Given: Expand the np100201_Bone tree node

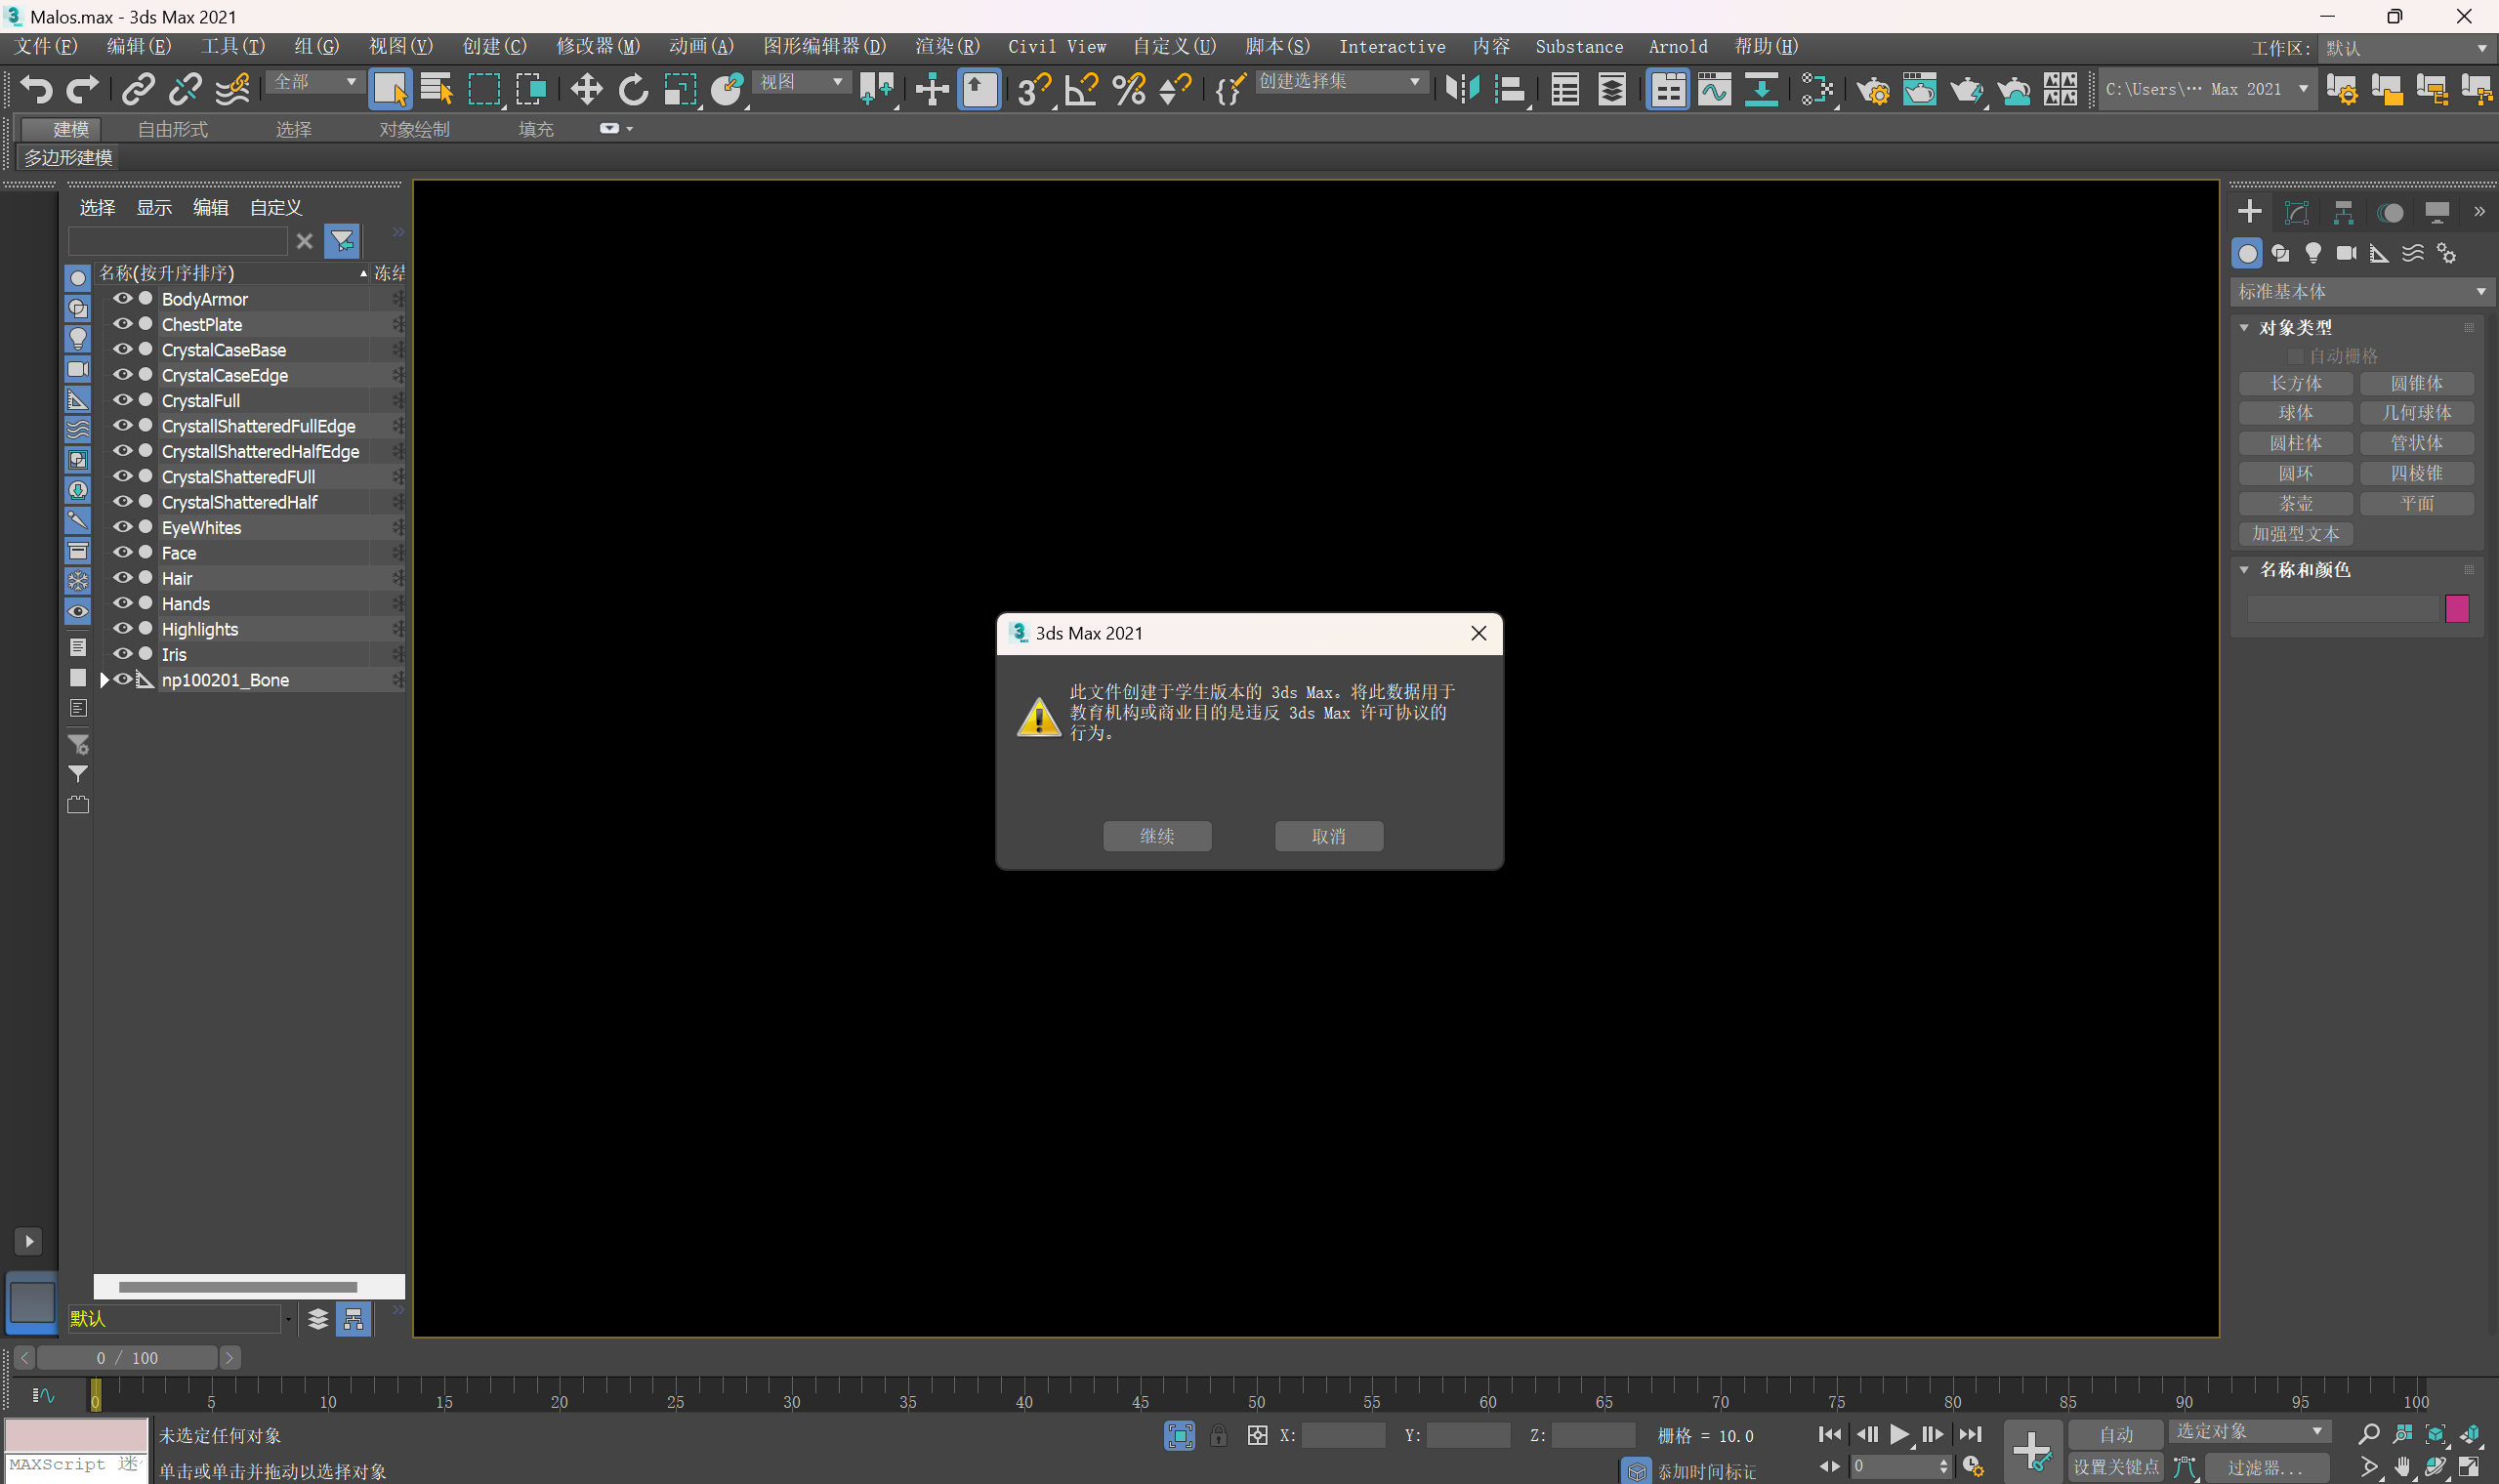Looking at the screenshot, I should [104, 680].
